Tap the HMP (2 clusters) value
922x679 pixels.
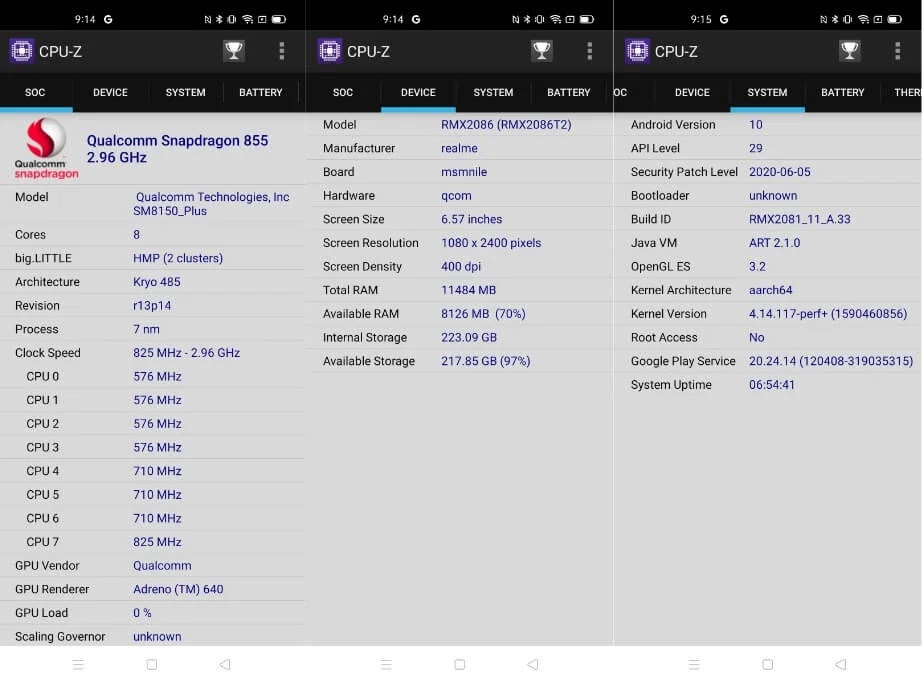[x=178, y=258]
